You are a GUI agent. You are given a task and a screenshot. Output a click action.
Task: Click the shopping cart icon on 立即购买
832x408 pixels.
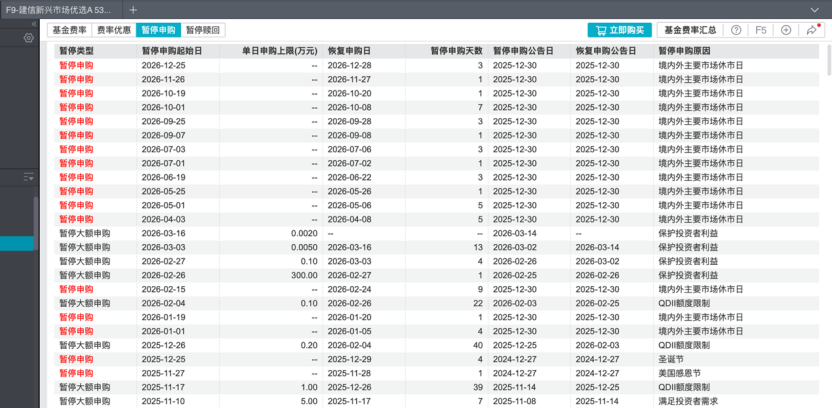click(x=600, y=31)
